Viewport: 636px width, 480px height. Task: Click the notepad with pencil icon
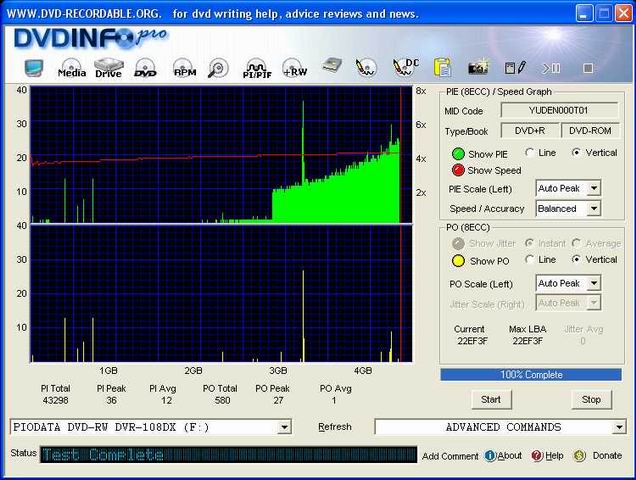click(515, 68)
